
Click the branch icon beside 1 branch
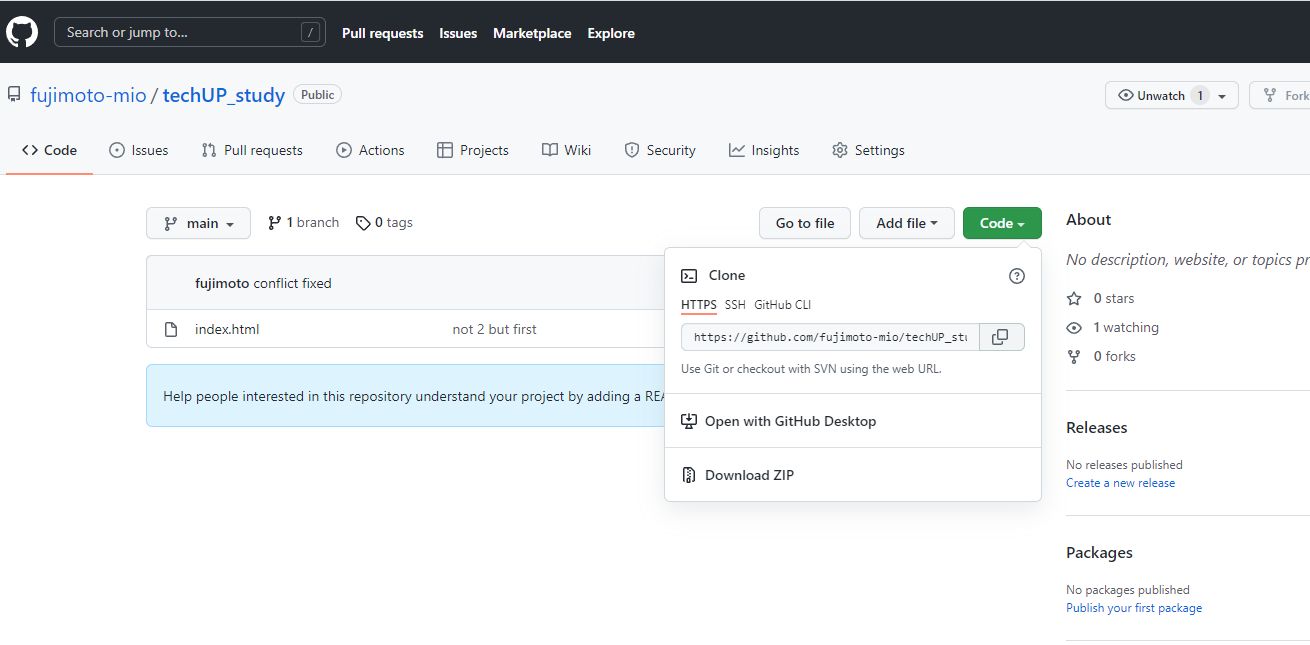[274, 223]
